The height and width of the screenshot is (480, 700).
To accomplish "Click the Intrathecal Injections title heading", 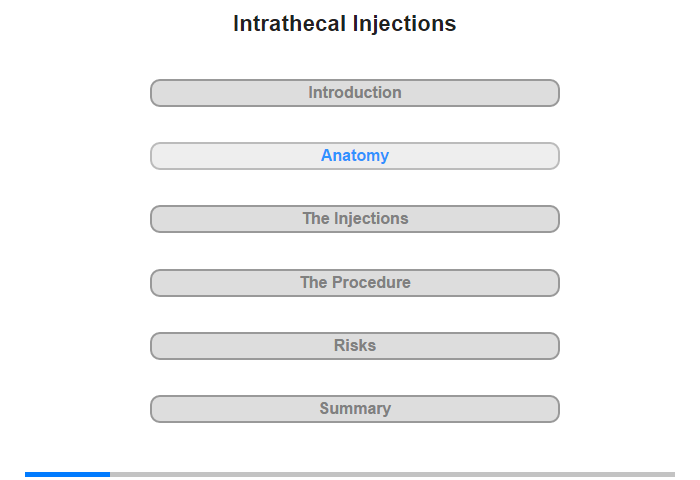I will [x=345, y=24].
